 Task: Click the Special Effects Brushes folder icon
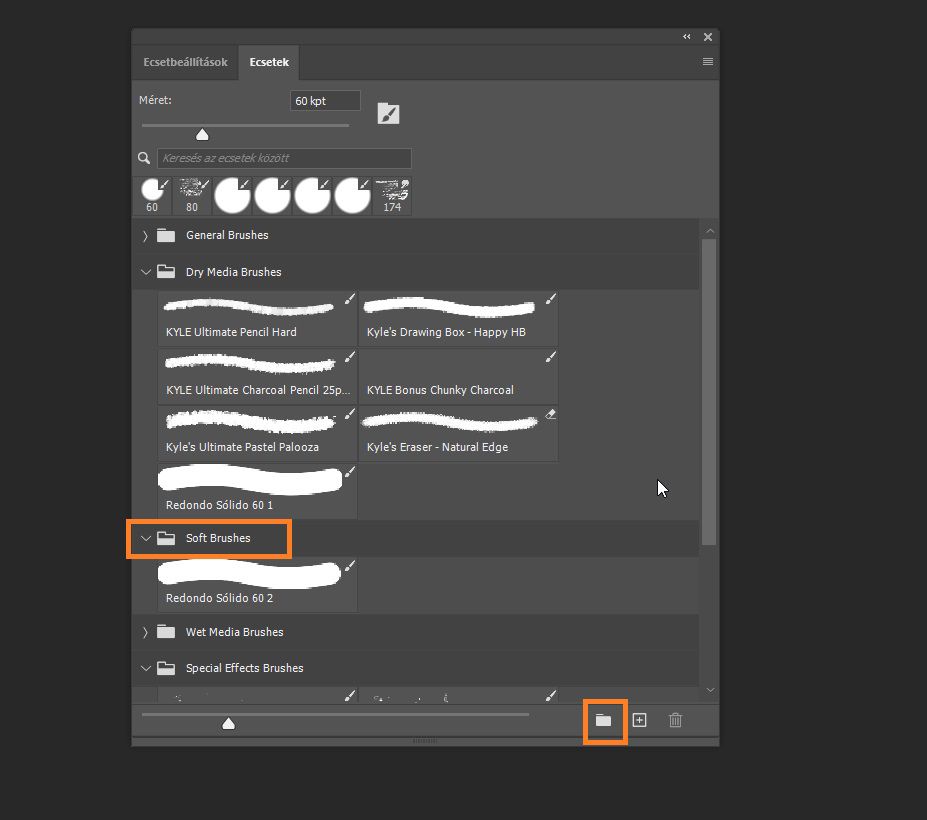(166, 668)
